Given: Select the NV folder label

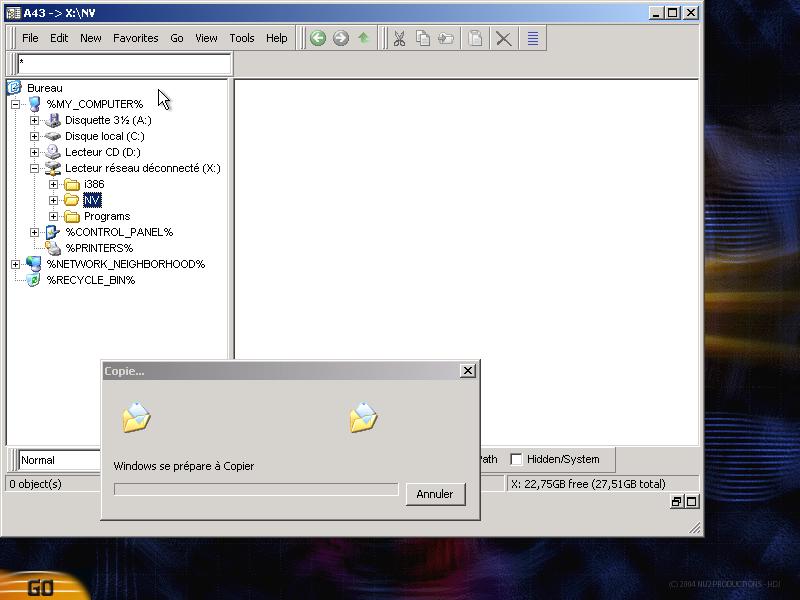Looking at the screenshot, I should point(92,200).
